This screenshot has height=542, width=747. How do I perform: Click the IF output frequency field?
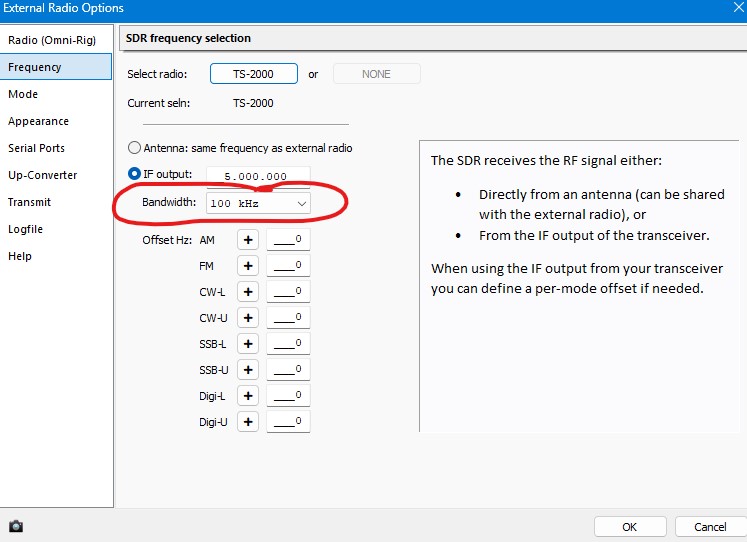[x=258, y=176]
